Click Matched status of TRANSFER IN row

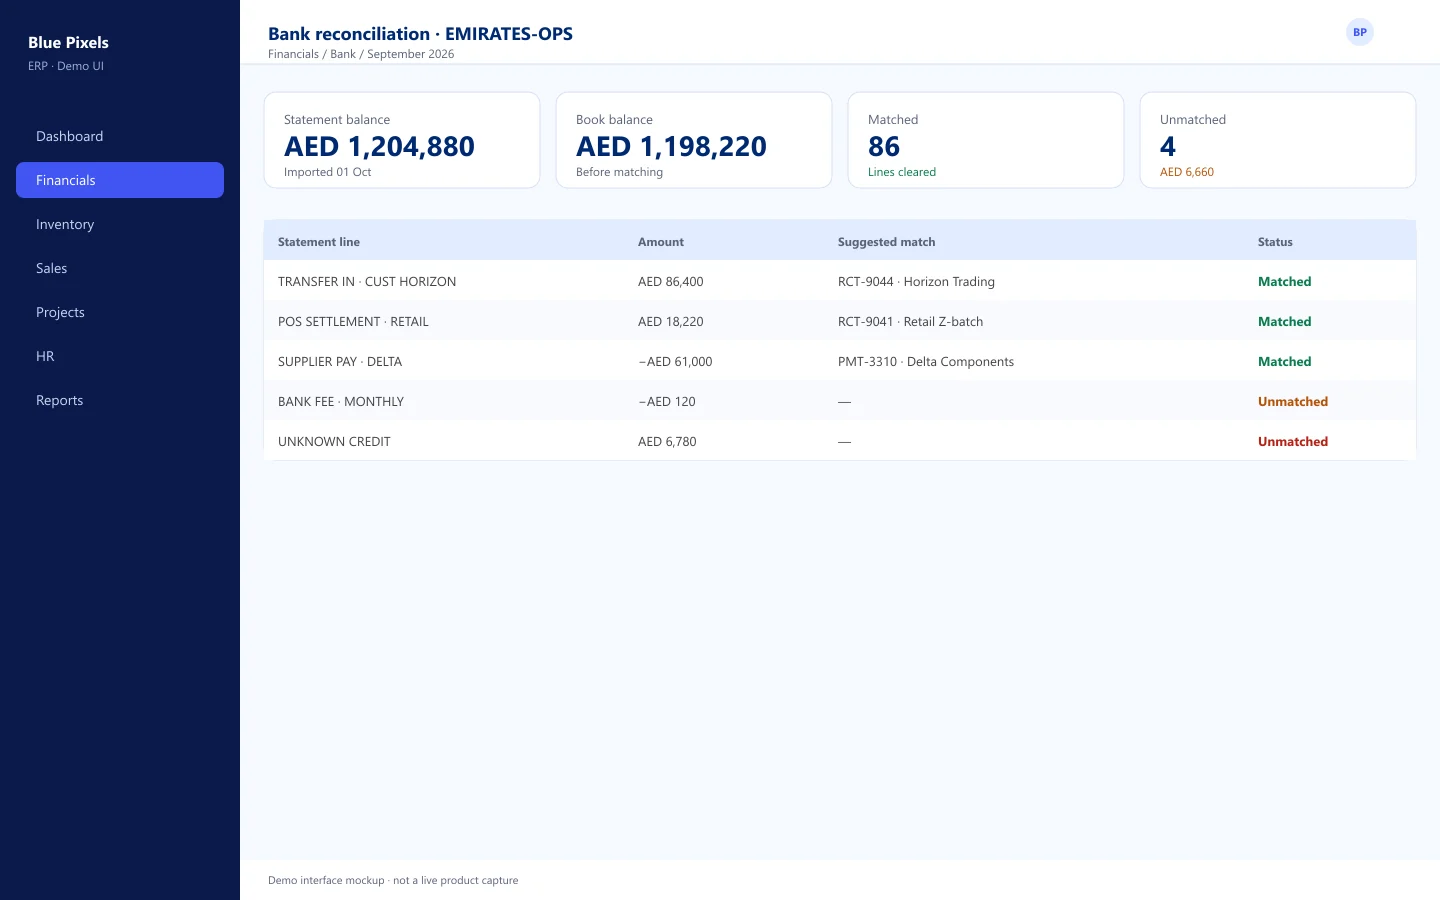(1284, 281)
